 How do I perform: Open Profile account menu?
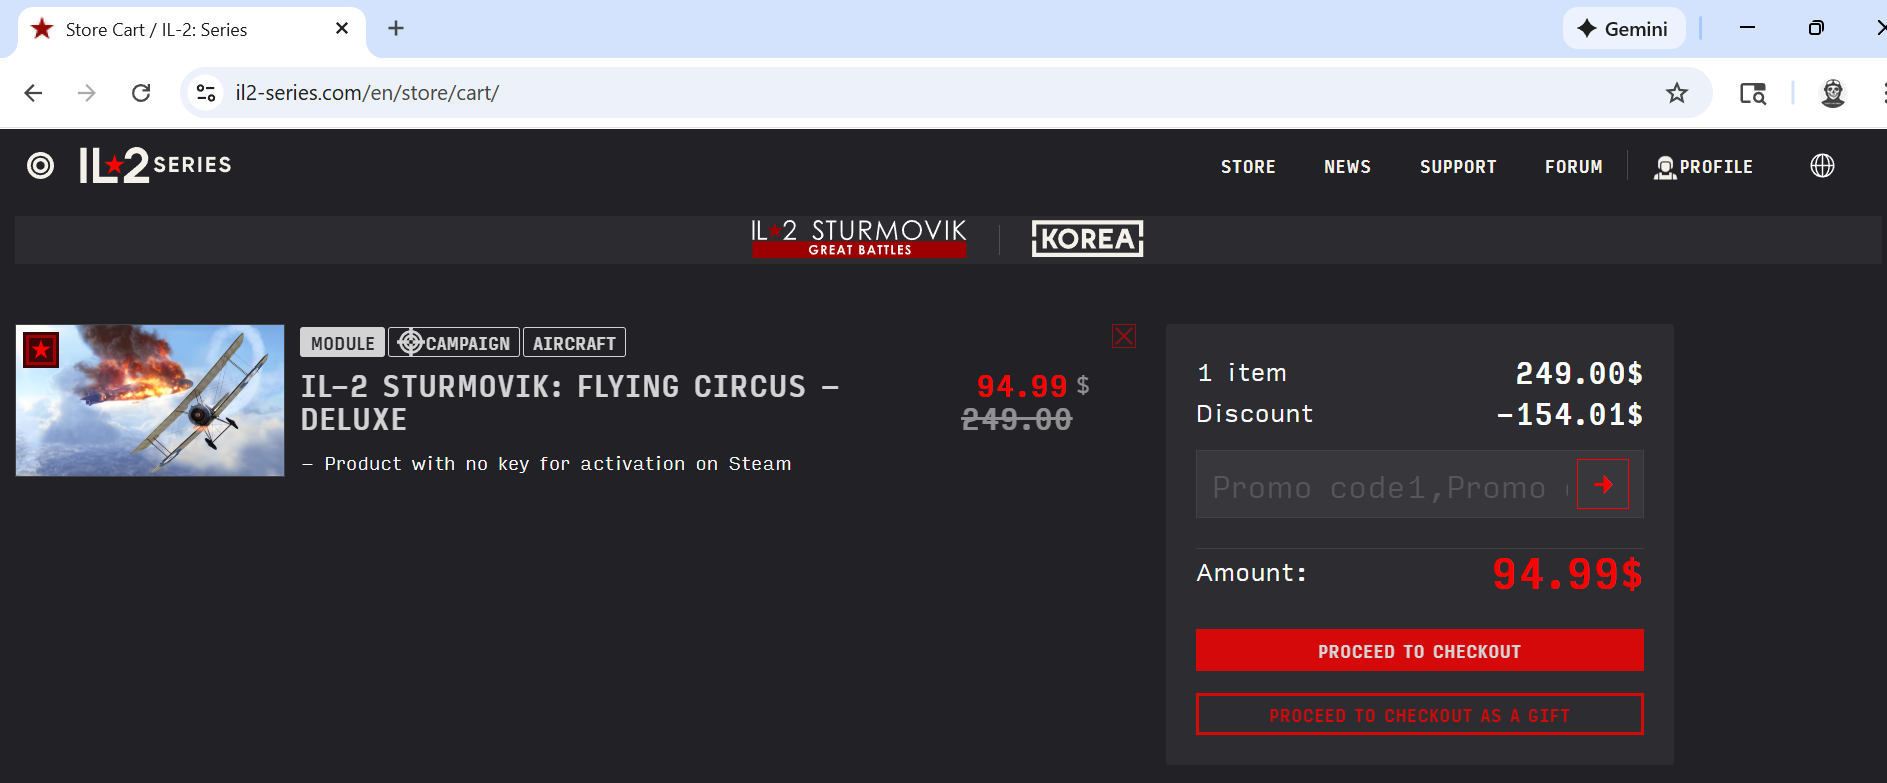click(1703, 167)
